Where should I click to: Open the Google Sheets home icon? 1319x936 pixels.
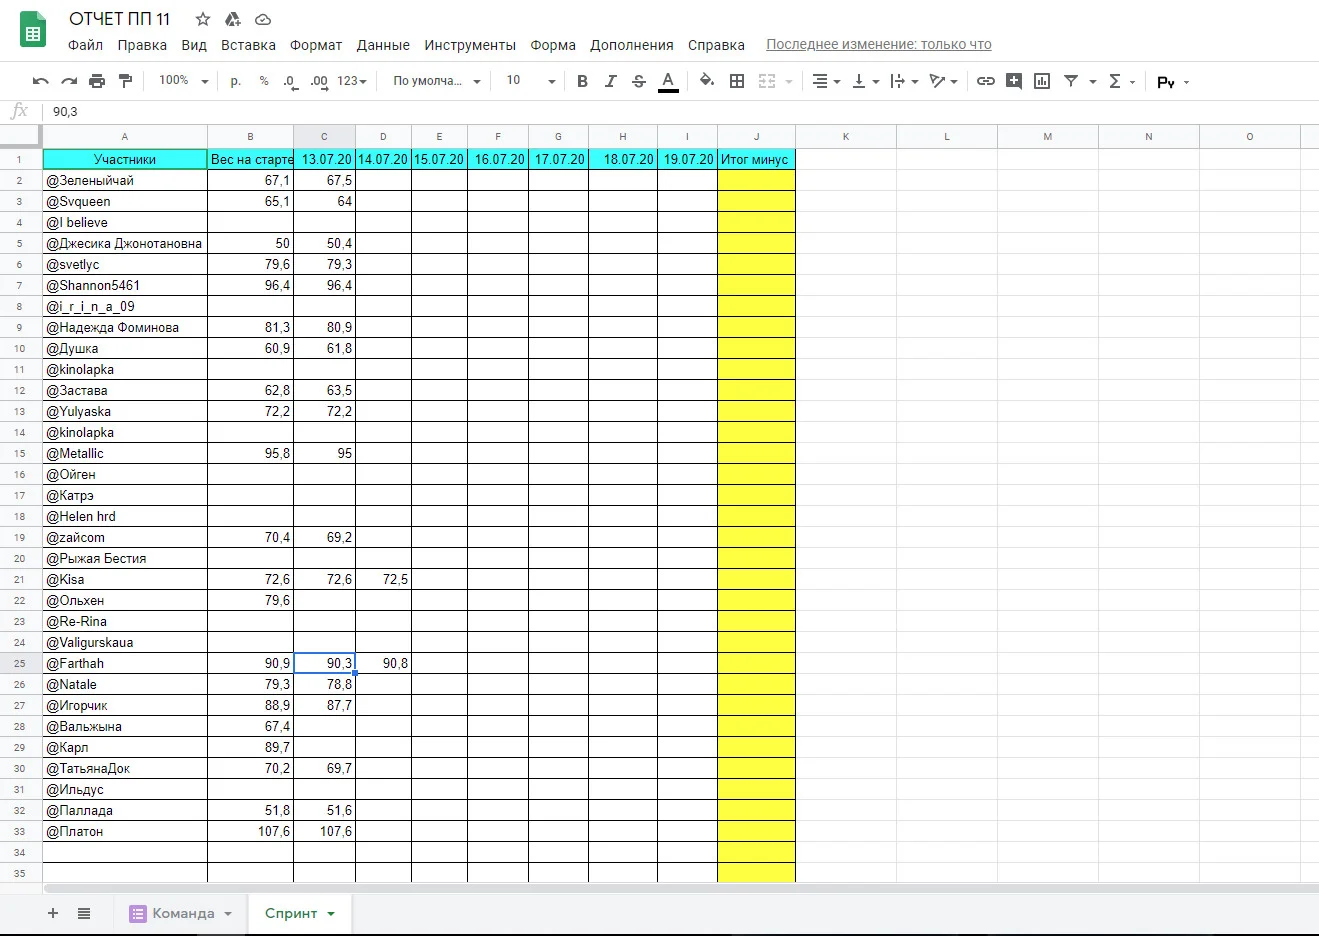(33, 30)
